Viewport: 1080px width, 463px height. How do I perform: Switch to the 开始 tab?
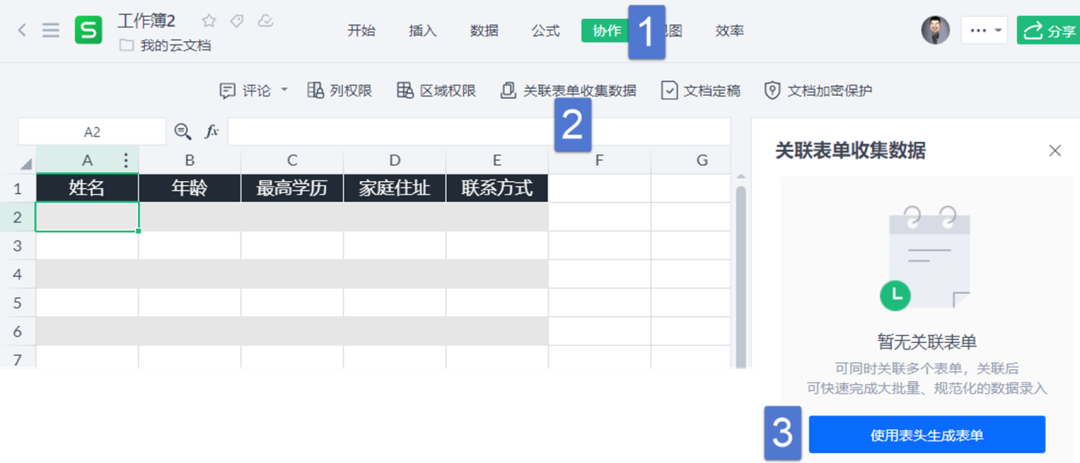[x=361, y=30]
